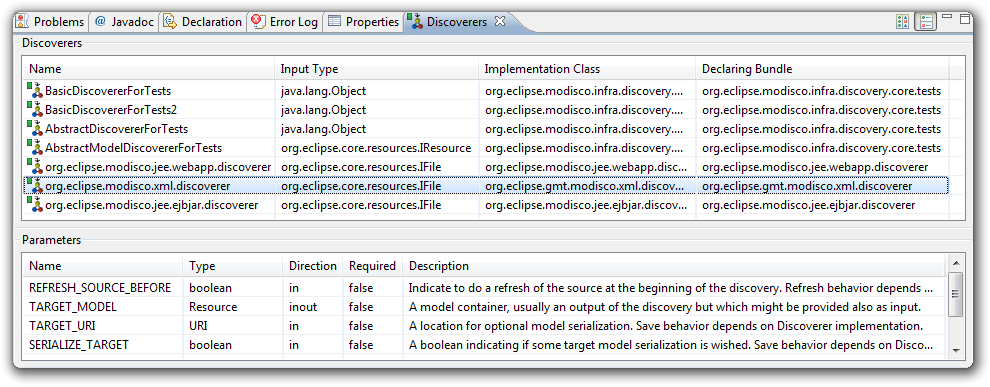Toggle the selected layout button beside minimize
This screenshot has height=387, width=990.
click(925, 21)
